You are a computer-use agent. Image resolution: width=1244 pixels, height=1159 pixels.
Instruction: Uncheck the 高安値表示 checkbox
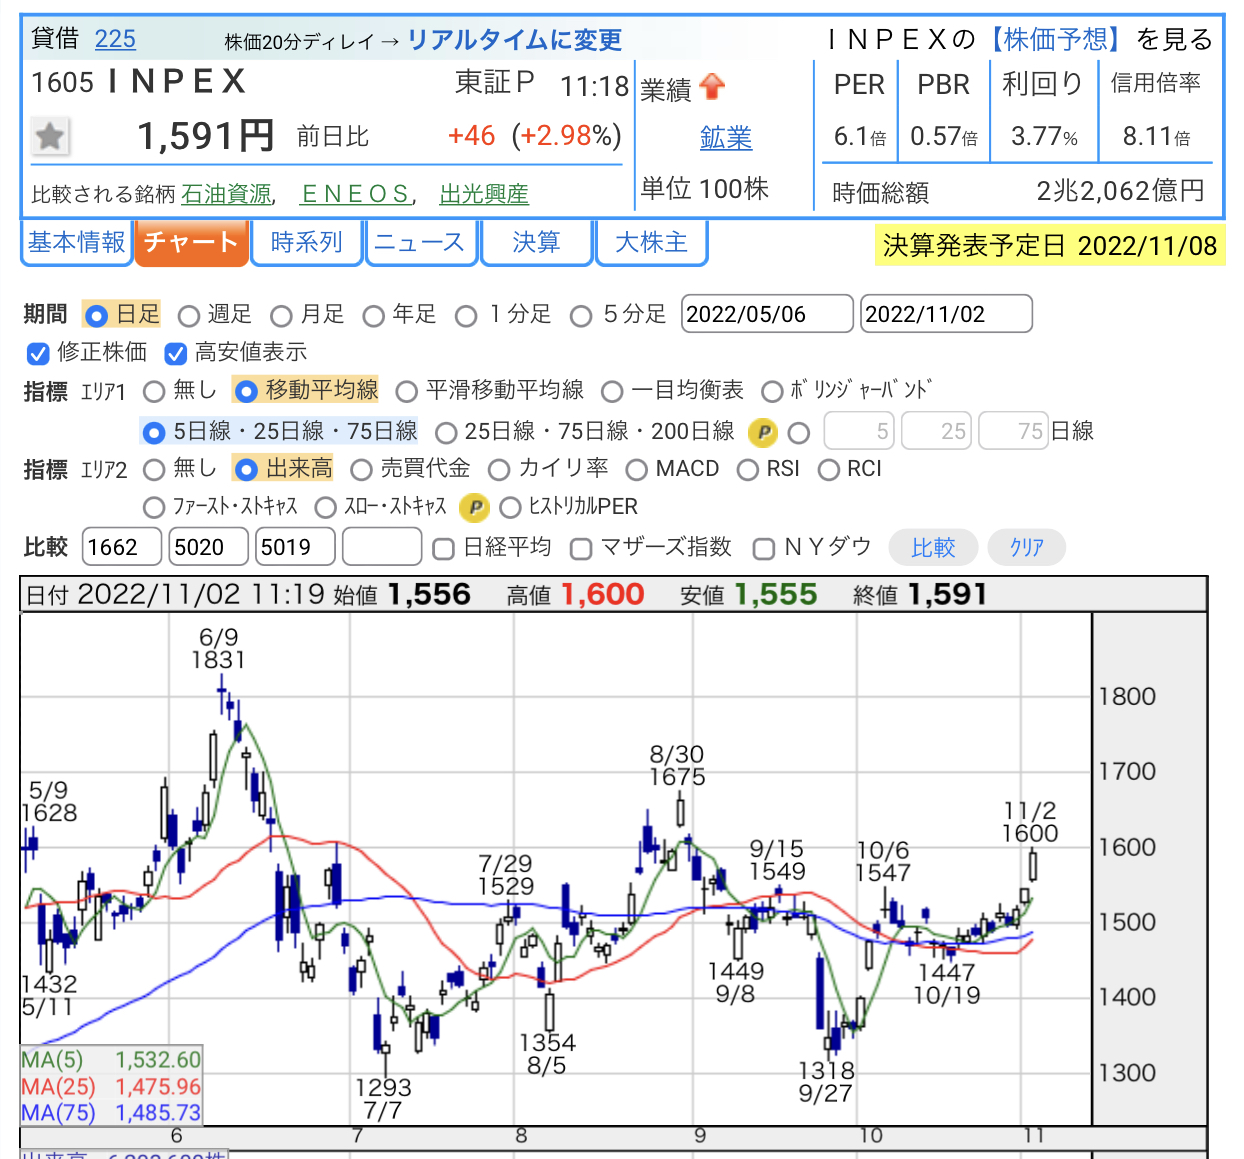click(x=176, y=353)
